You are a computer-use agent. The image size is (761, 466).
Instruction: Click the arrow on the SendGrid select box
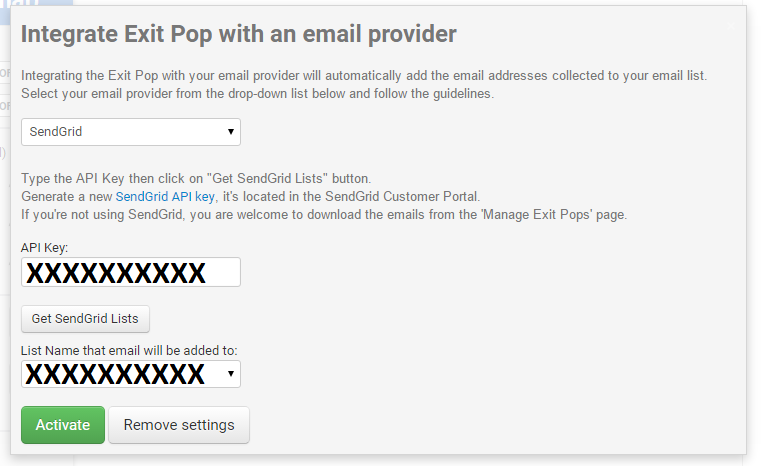point(231,131)
